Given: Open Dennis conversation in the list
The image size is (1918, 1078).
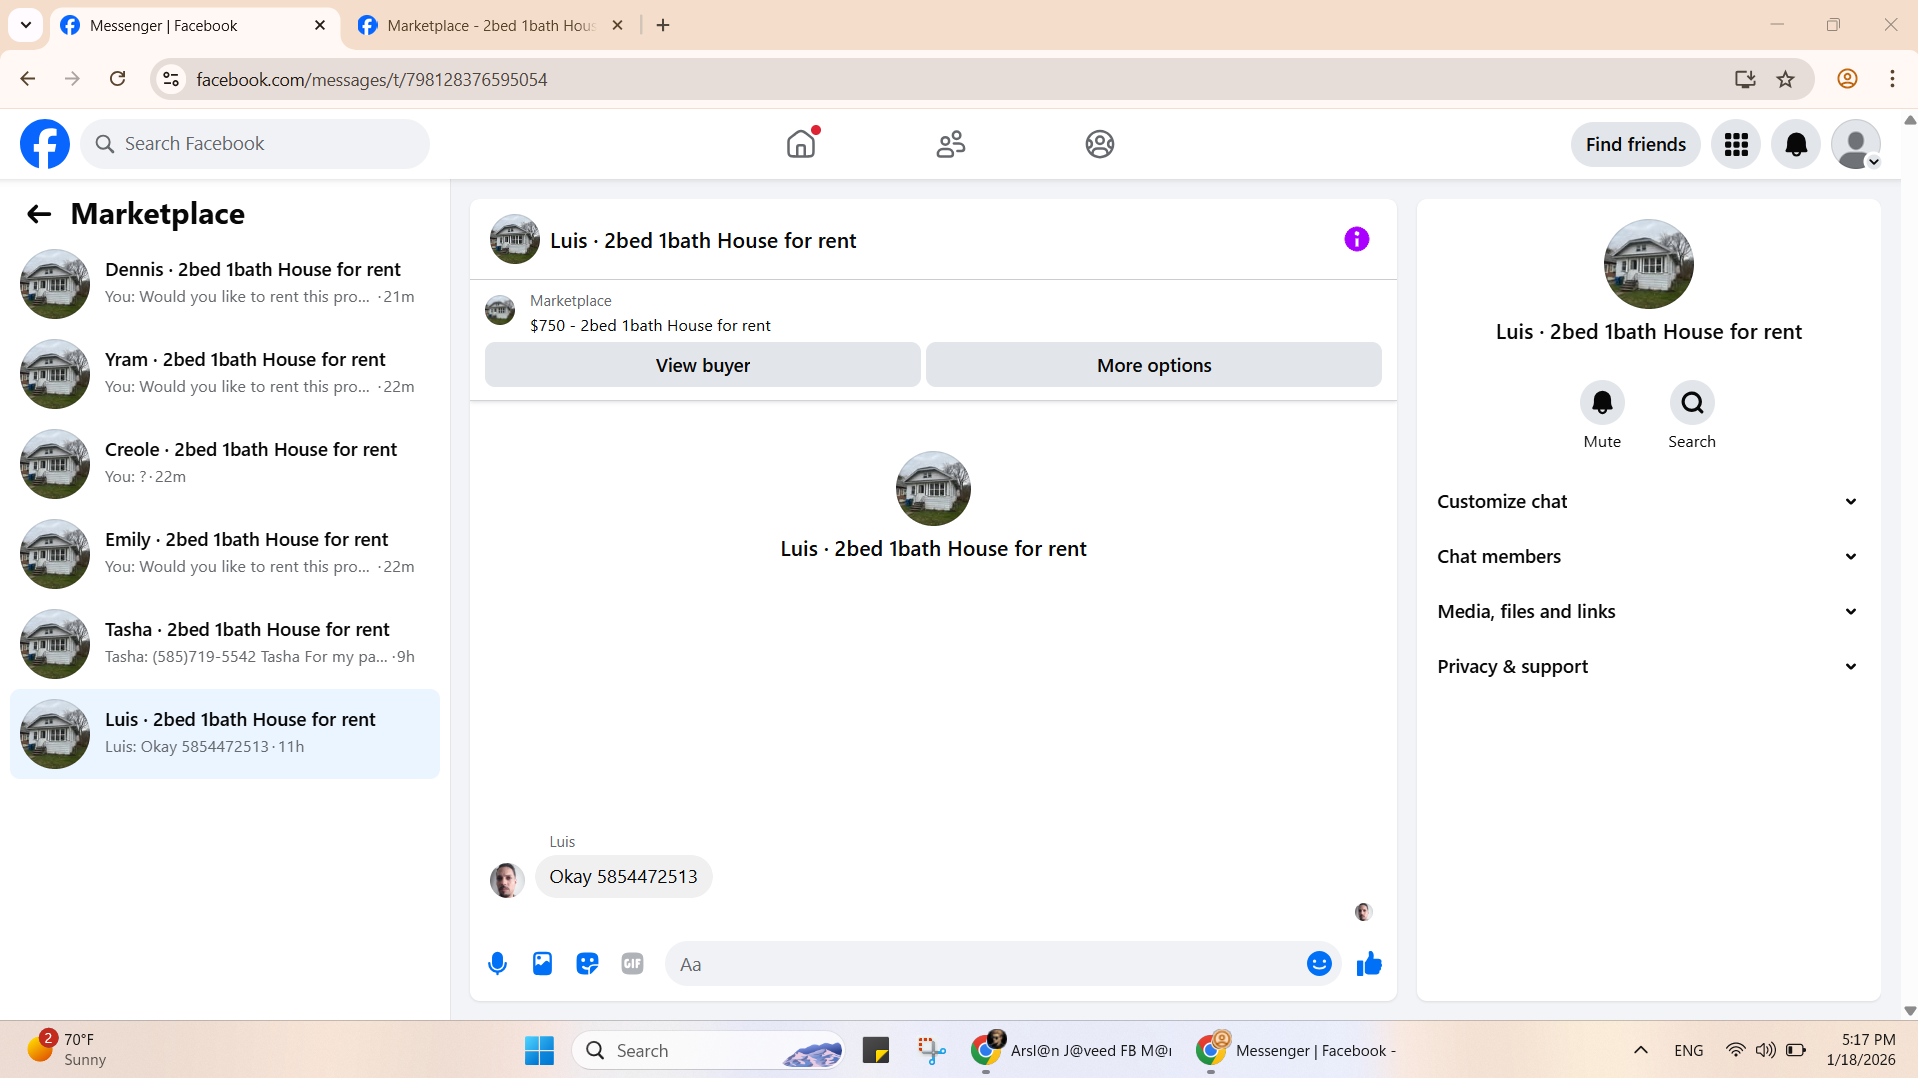Looking at the screenshot, I should coord(225,284).
